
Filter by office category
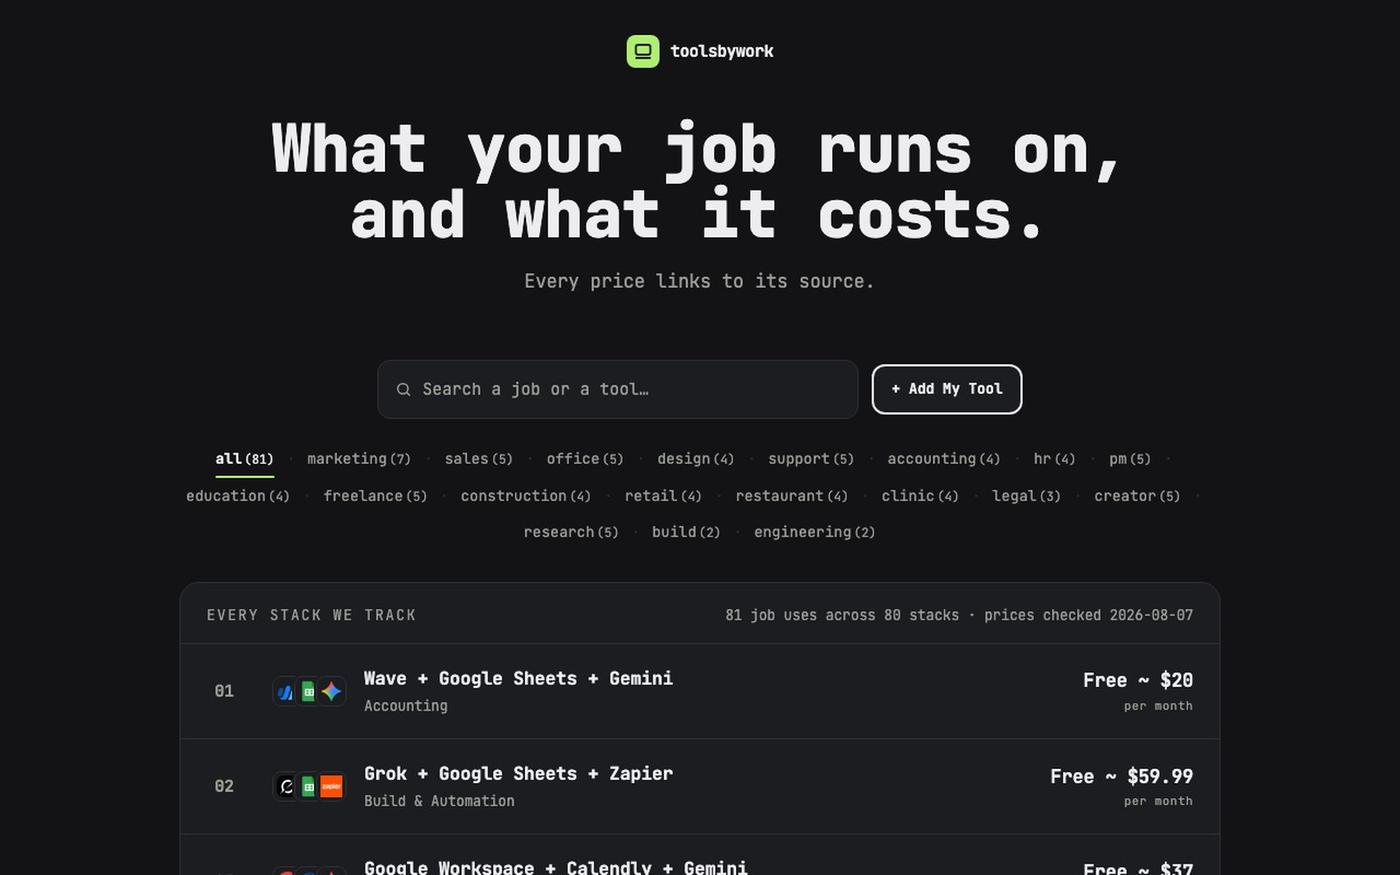[585, 459]
